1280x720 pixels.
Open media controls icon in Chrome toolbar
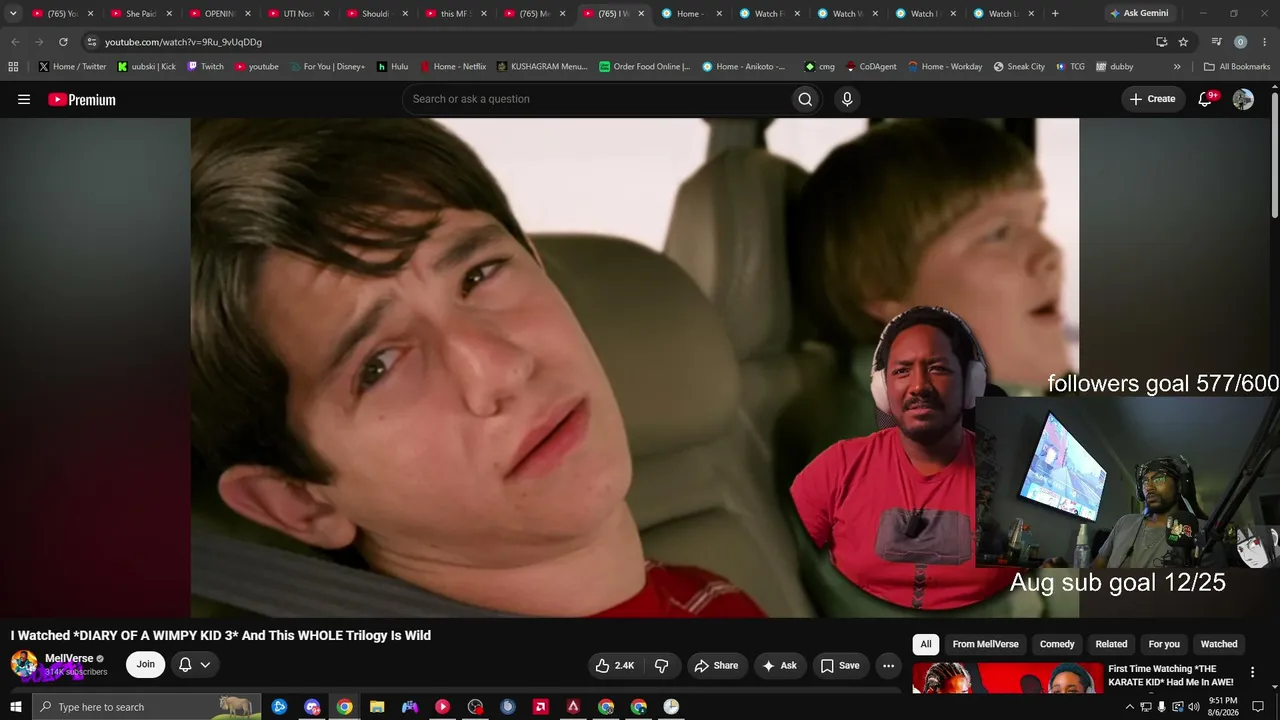[x=1216, y=42]
